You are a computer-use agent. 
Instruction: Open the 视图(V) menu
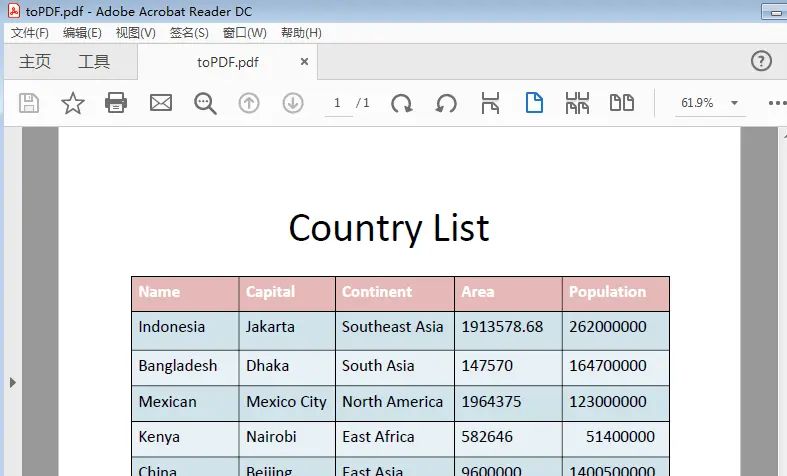click(x=136, y=33)
